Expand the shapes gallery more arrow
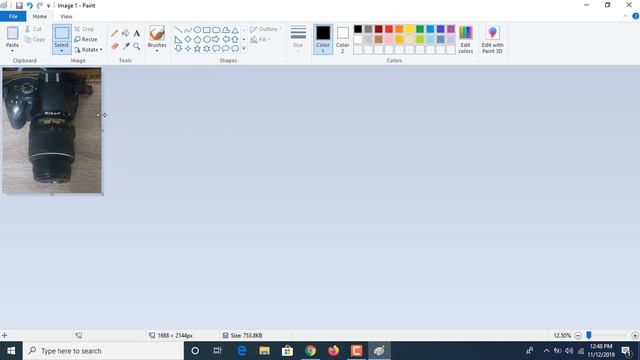 pos(244,49)
